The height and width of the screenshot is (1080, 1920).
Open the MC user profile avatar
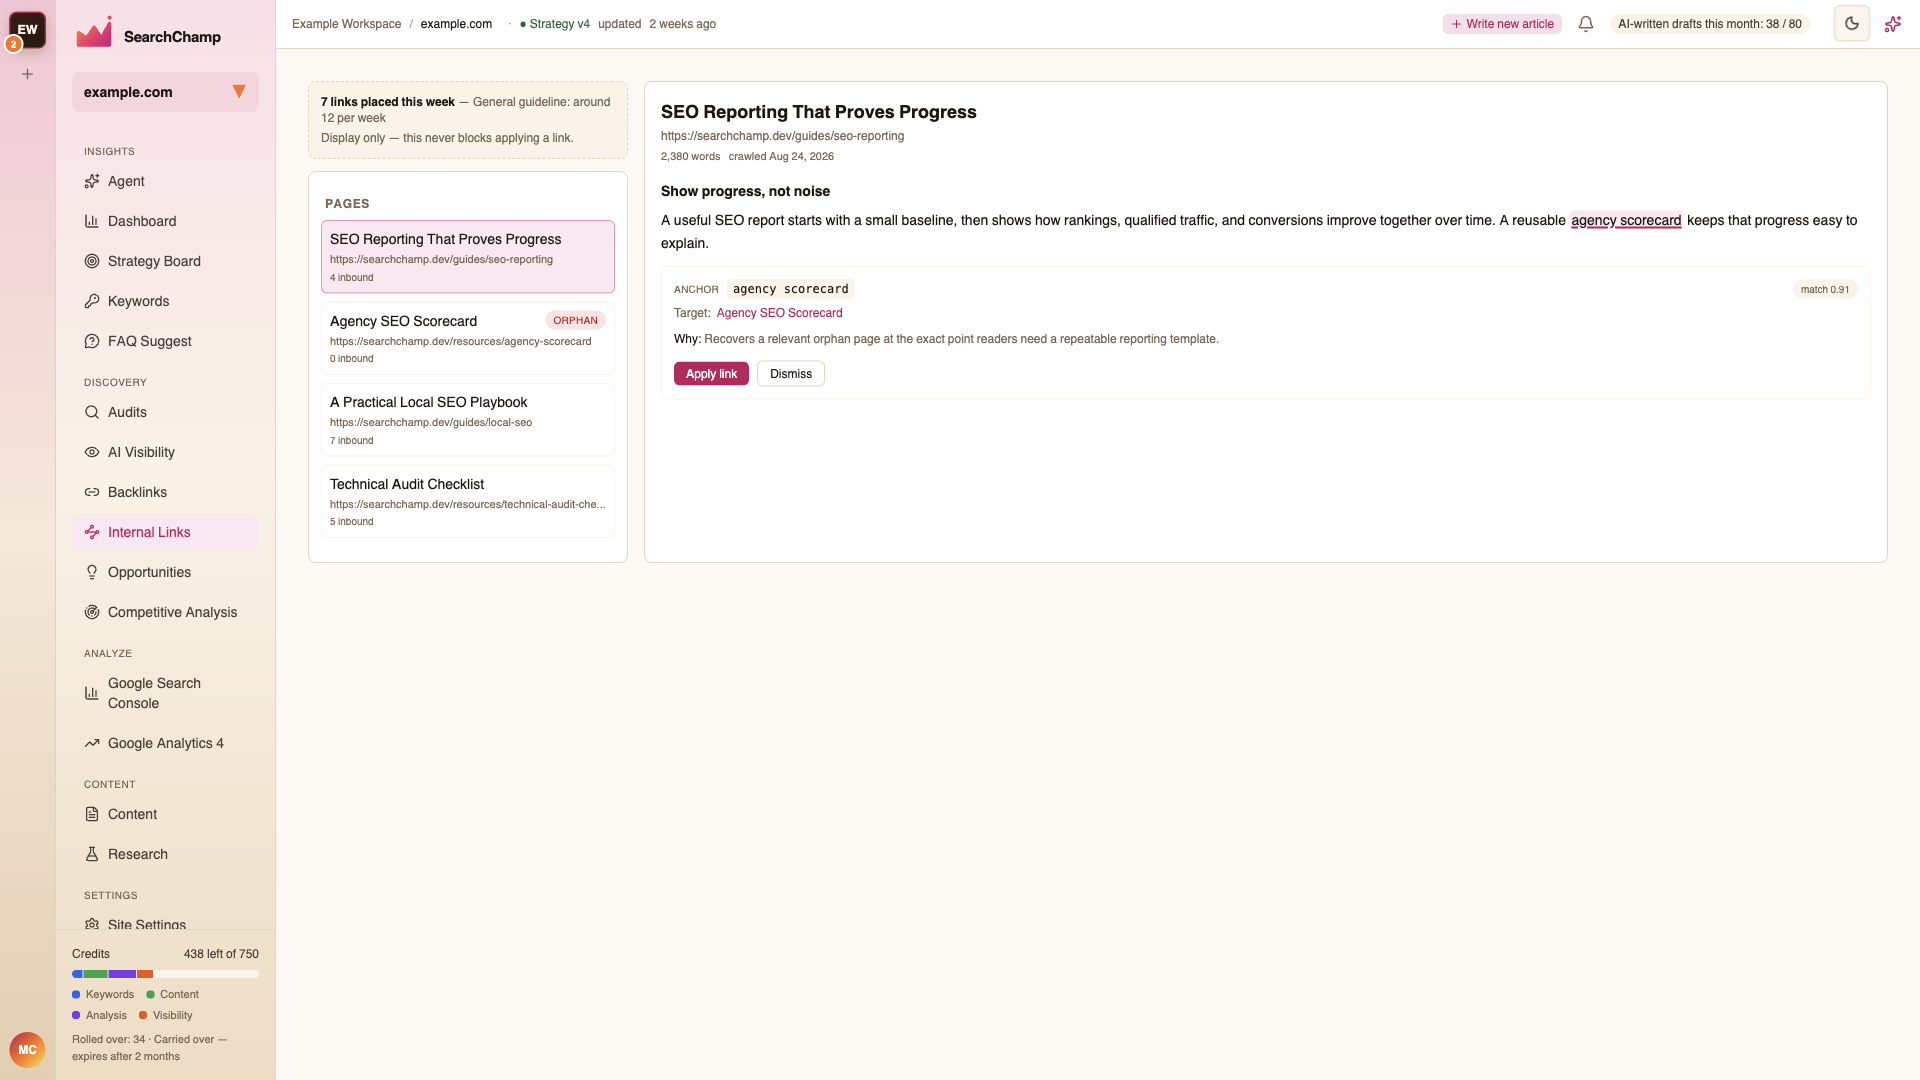(27, 1050)
